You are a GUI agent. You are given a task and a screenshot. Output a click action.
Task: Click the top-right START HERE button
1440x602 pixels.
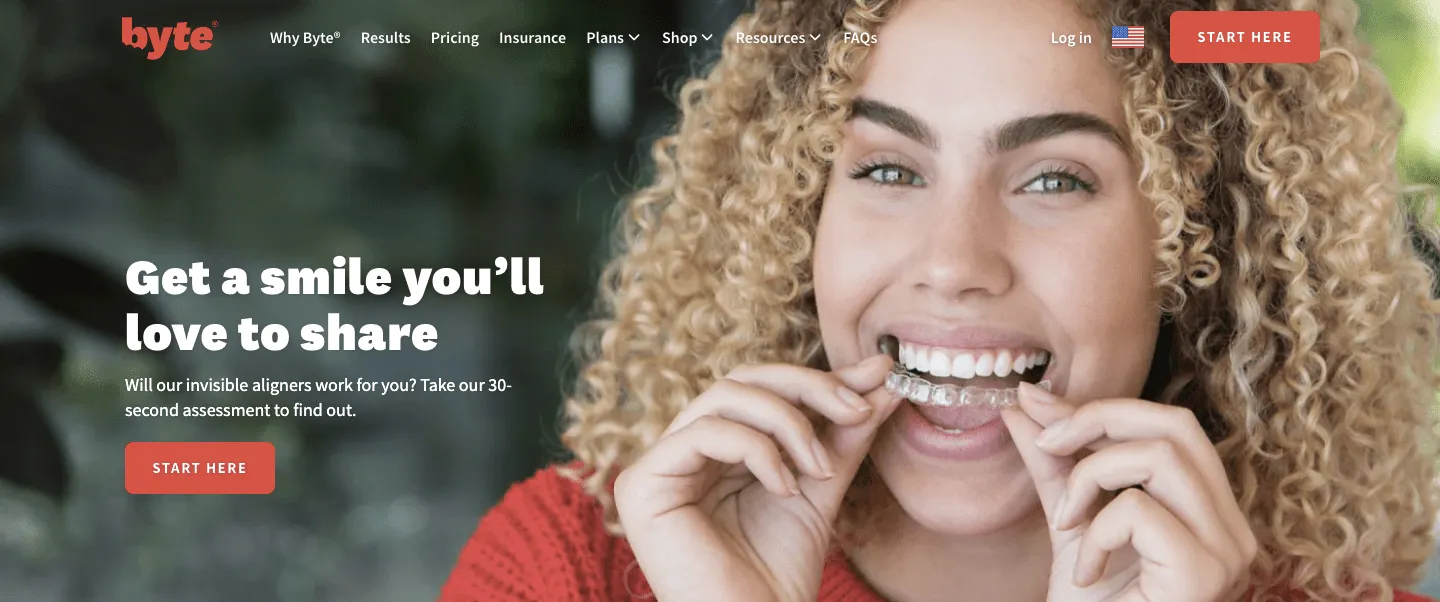1245,37
